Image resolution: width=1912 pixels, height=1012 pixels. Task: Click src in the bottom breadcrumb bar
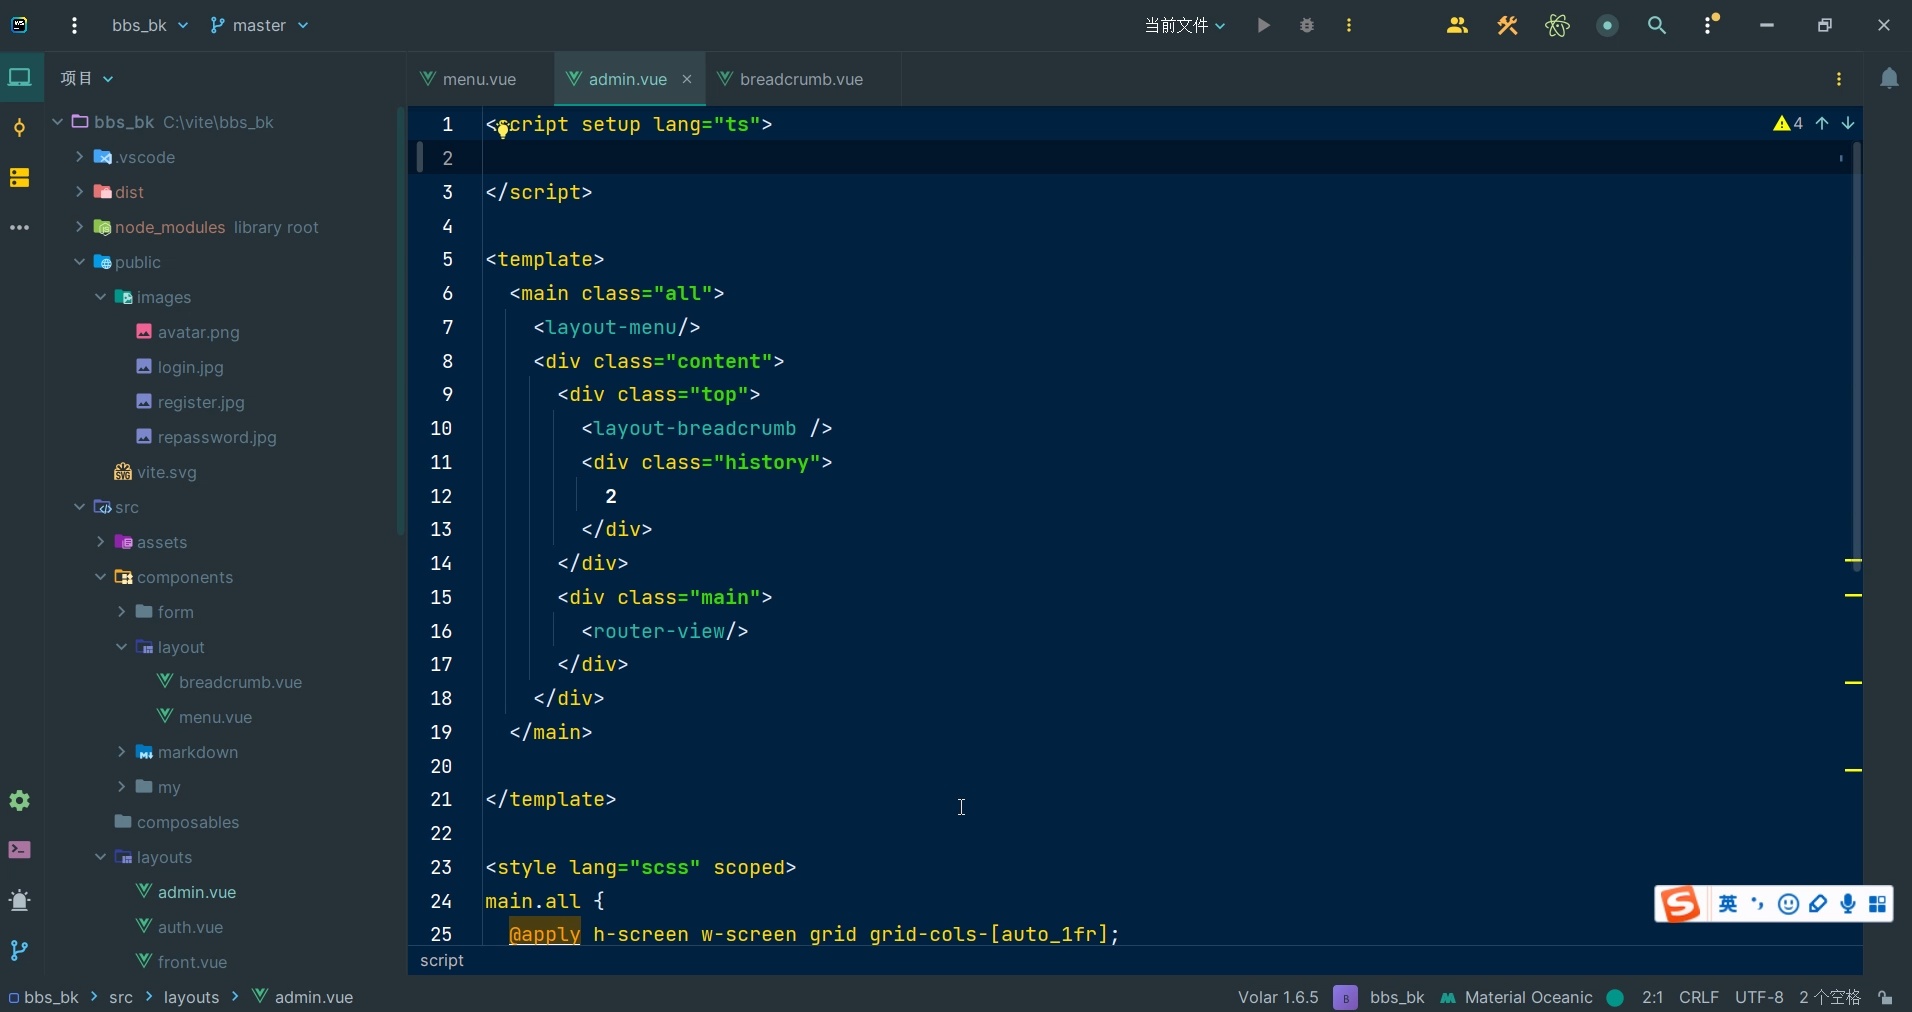tap(122, 997)
